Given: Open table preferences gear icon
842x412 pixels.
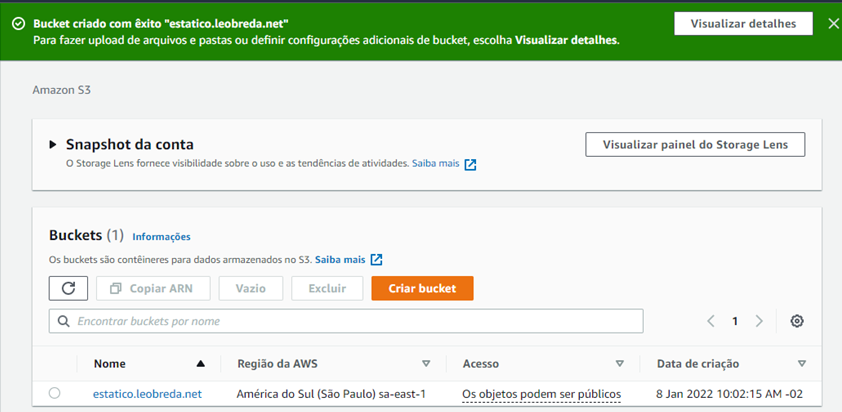Looking at the screenshot, I should coord(797,321).
